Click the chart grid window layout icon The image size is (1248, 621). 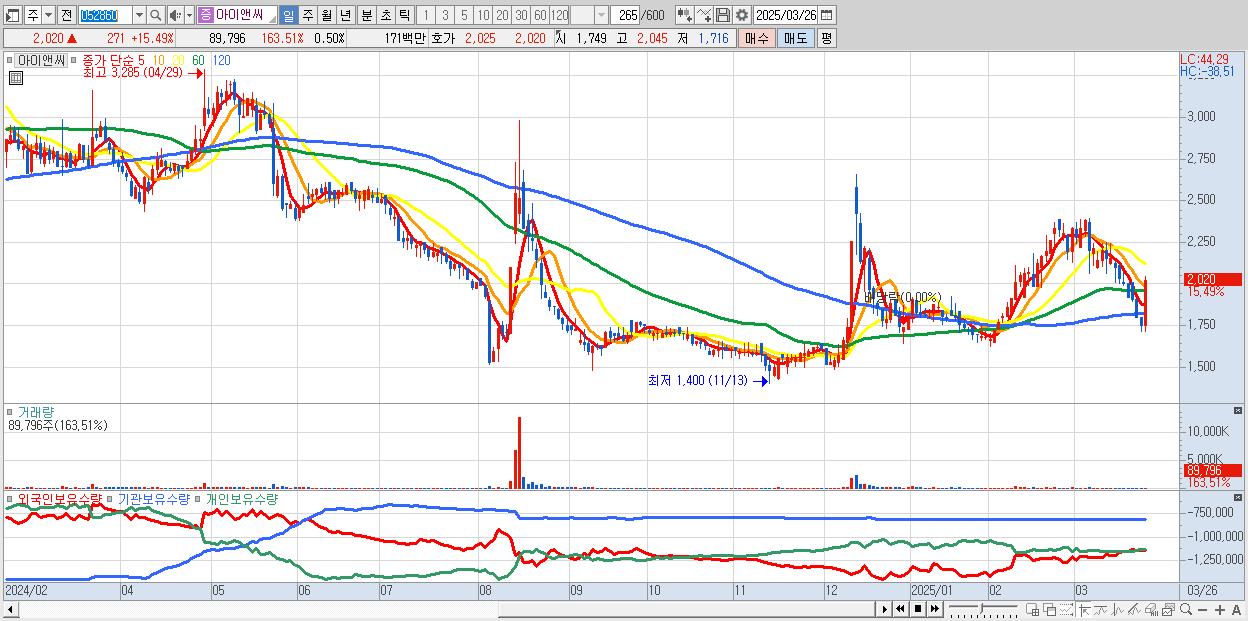click(1034, 609)
